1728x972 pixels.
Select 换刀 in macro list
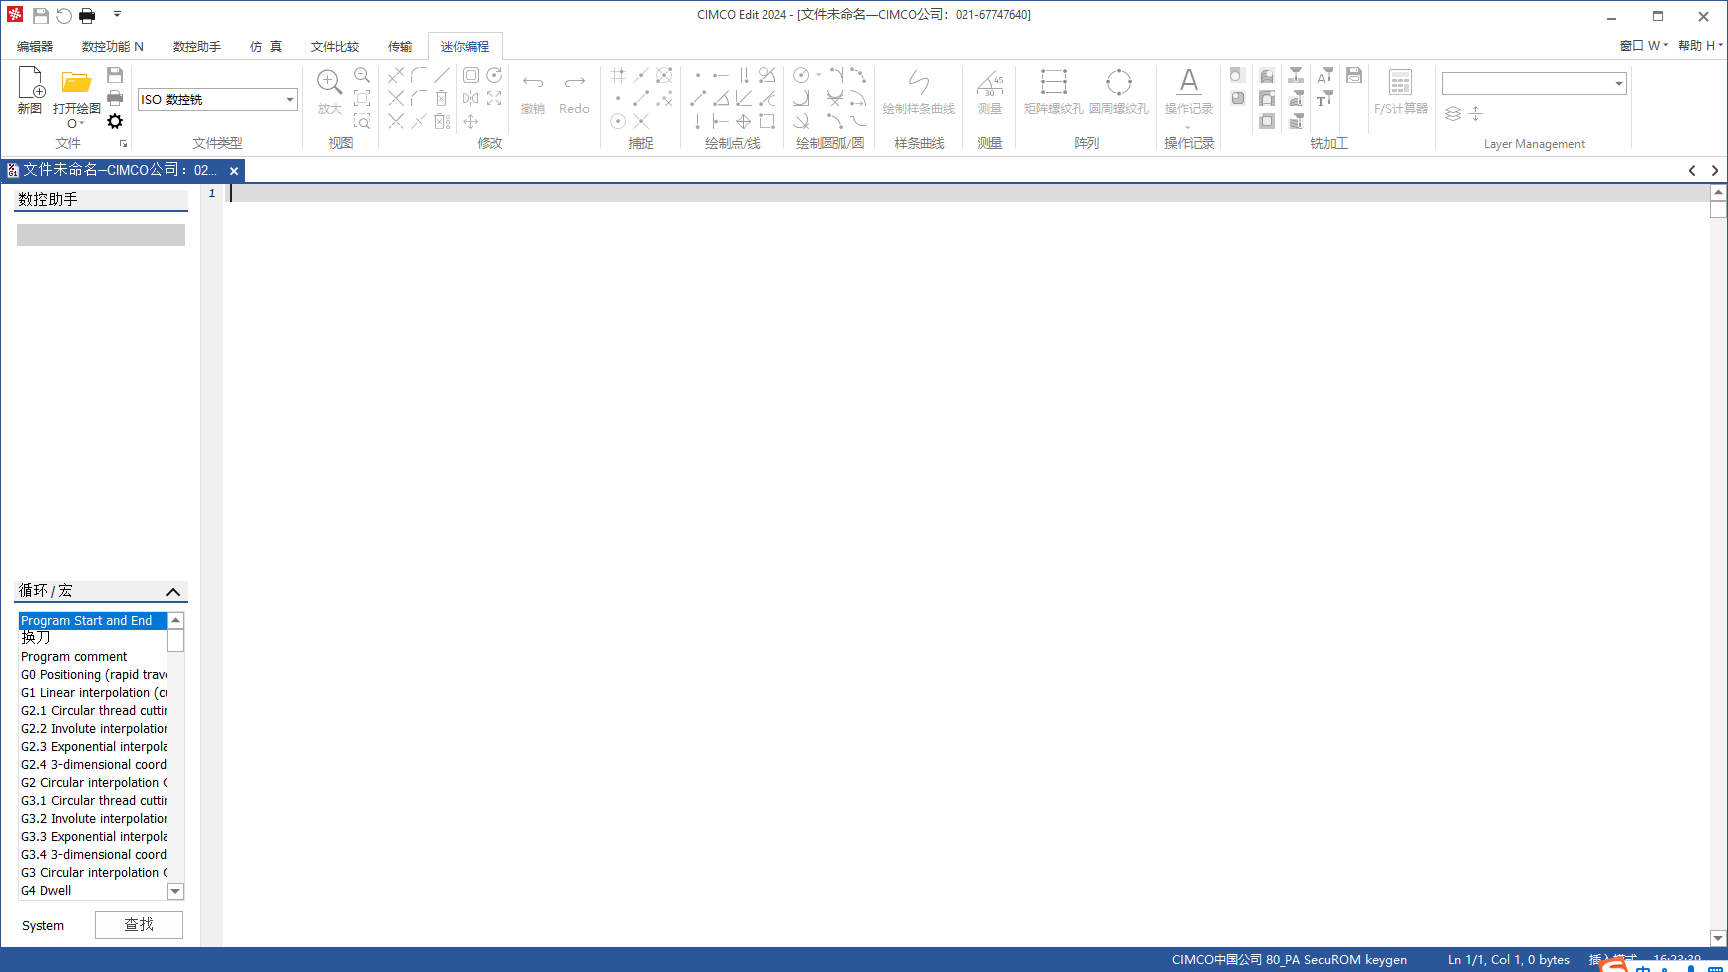(92, 638)
